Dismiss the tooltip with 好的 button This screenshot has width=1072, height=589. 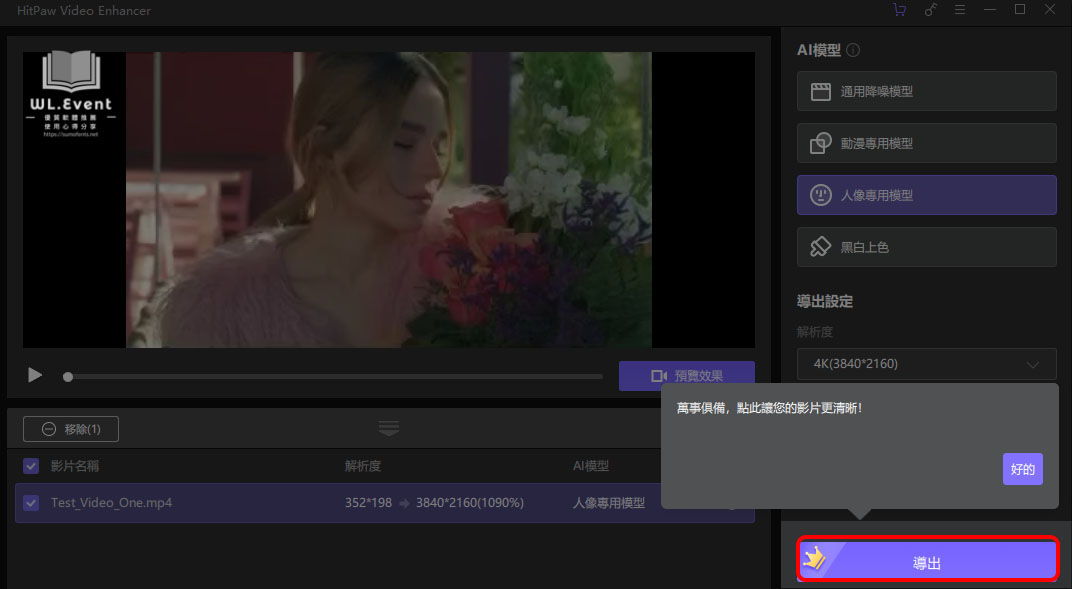click(1022, 469)
